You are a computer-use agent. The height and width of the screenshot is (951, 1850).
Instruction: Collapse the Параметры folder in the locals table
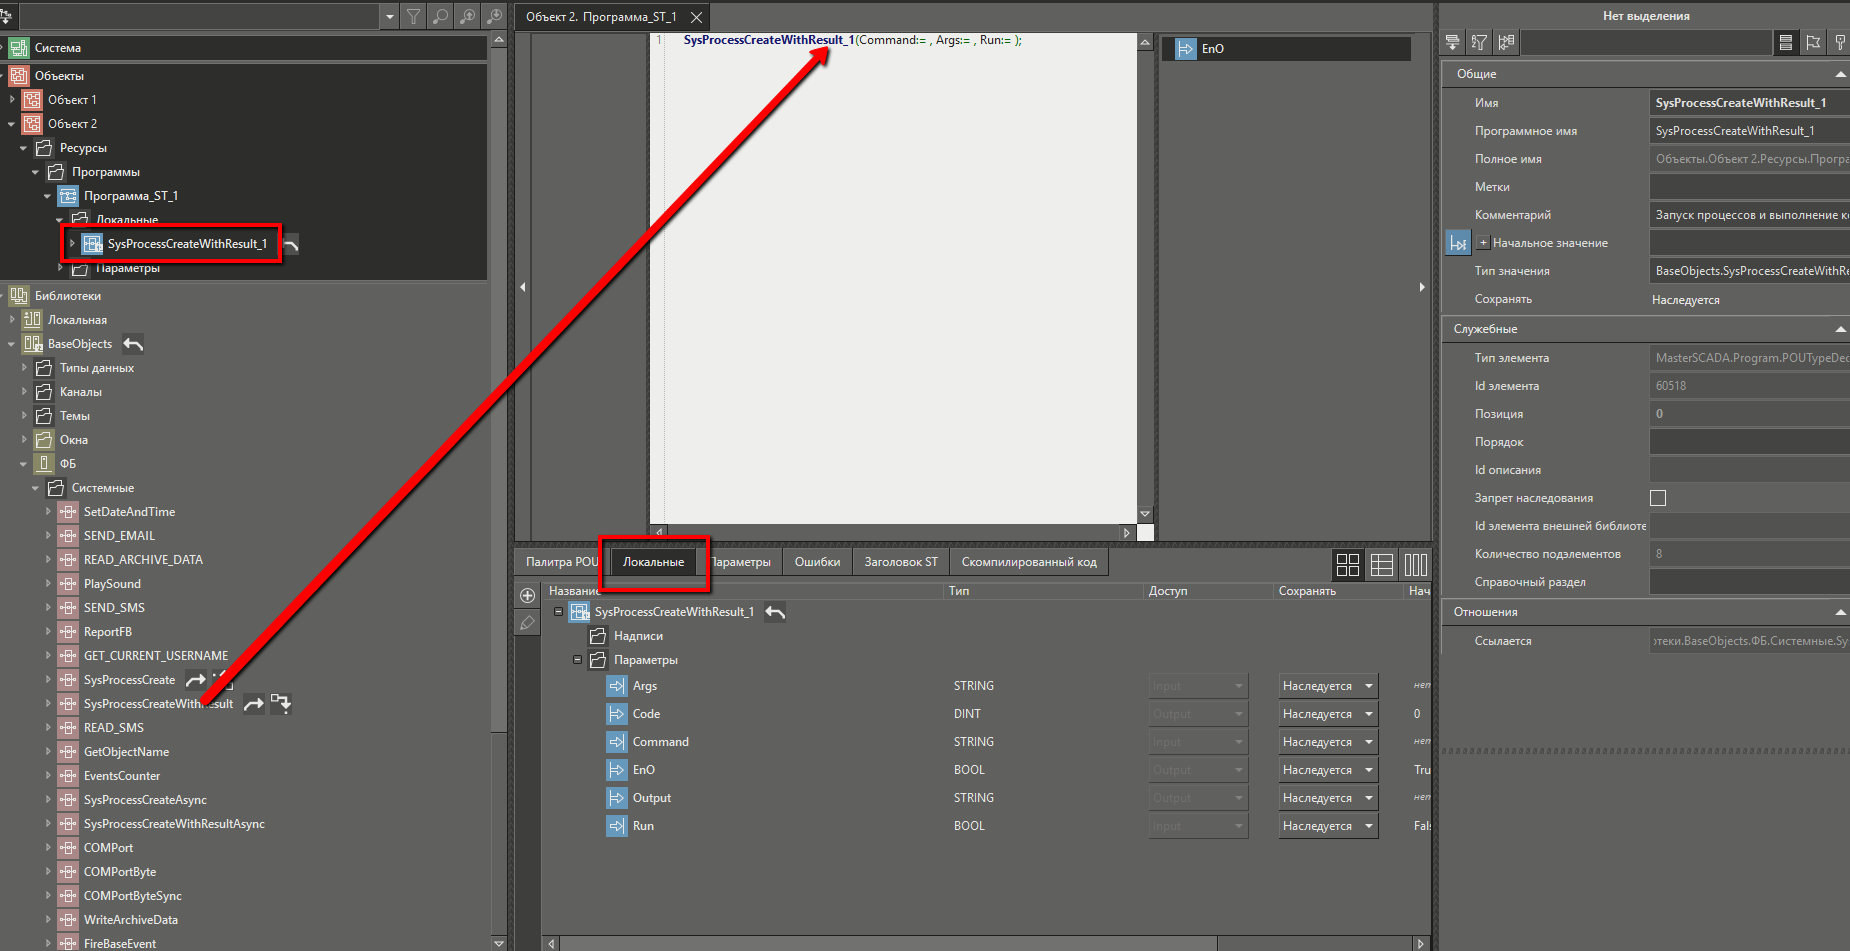577,660
